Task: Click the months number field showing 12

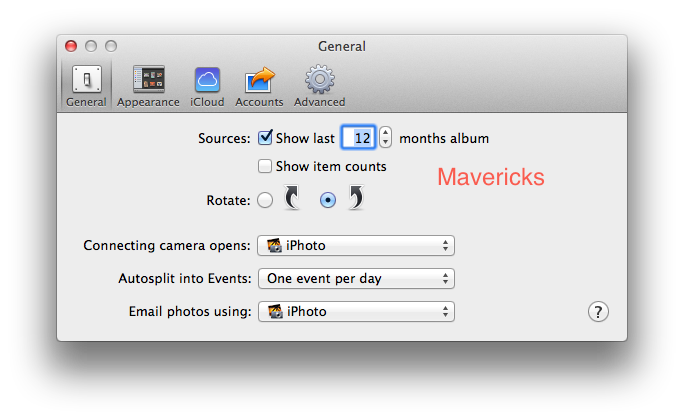Action: click(x=358, y=138)
